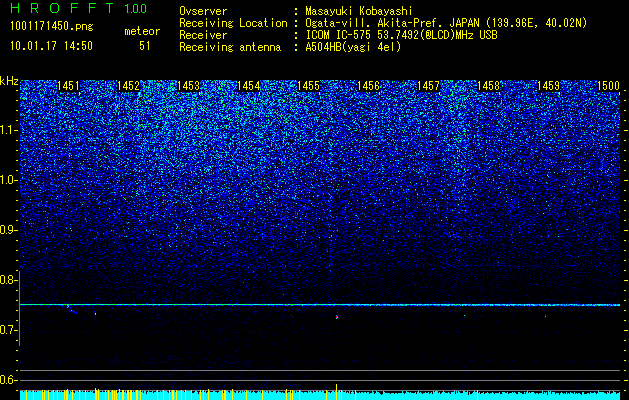The height and width of the screenshot is (400, 629).
Task: Click the 1459 time marker
Action: (x=548, y=86)
